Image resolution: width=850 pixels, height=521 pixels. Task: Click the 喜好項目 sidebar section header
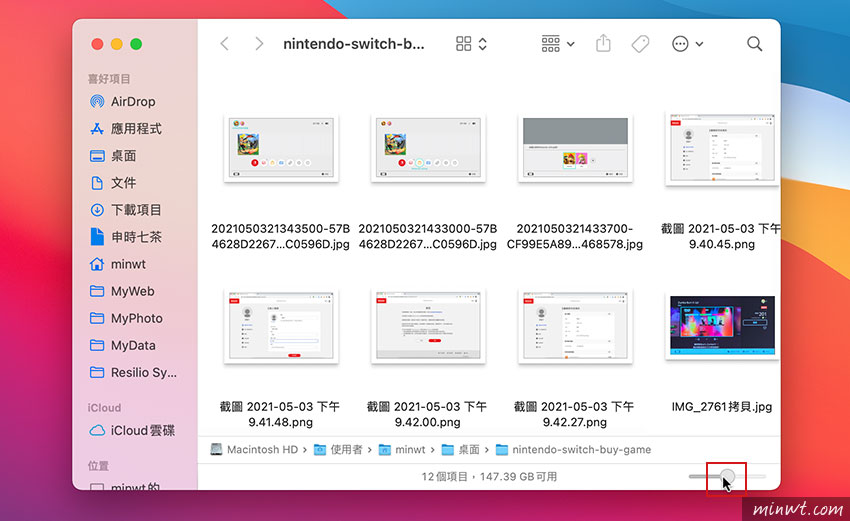click(x=109, y=79)
